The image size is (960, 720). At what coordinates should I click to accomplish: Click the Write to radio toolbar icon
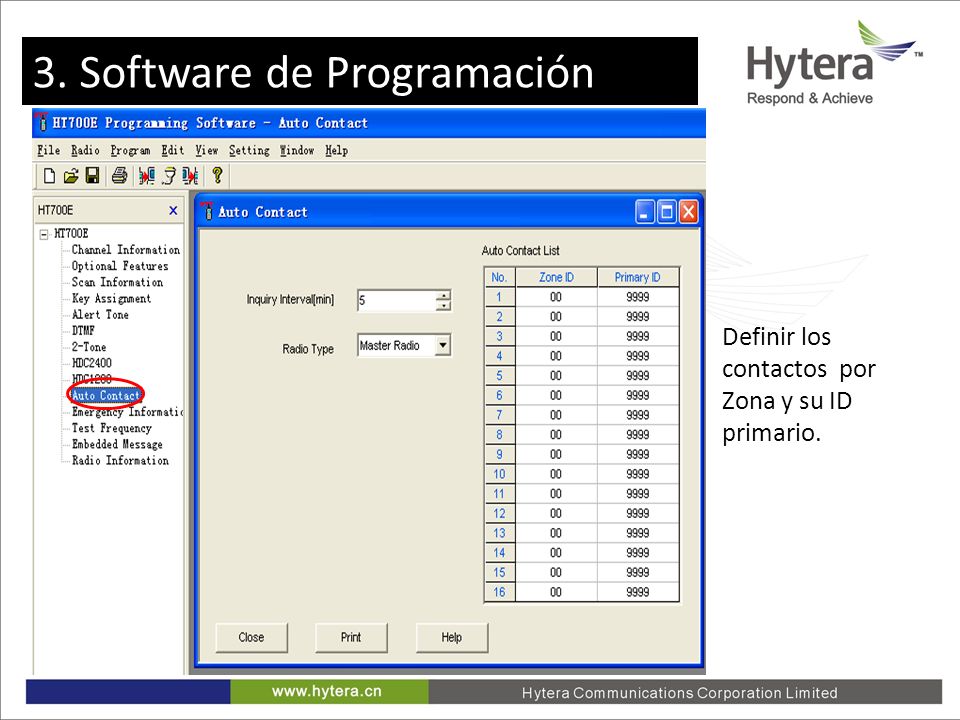coord(190,176)
